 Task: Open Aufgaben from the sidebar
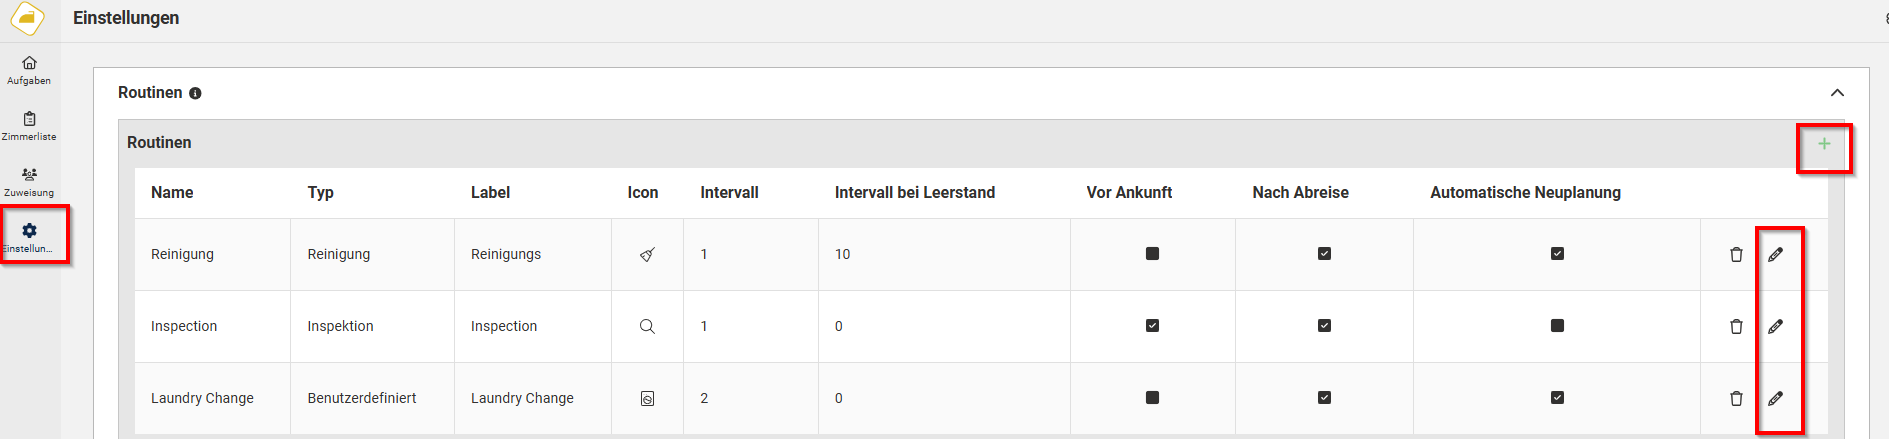point(29,70)
